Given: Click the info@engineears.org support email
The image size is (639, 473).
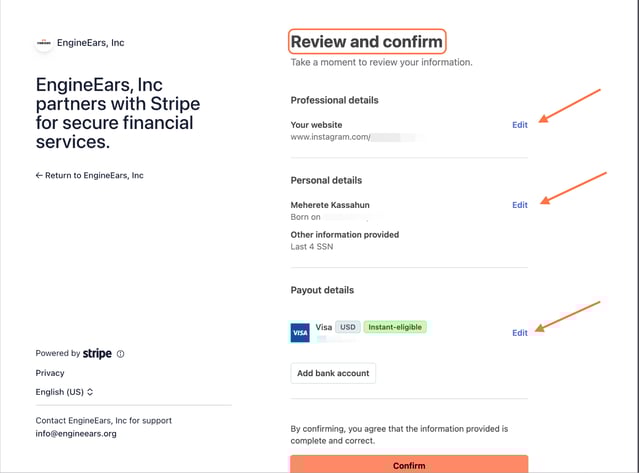Looking at the screenshot, I should pyautogui.click(x=76, y=434).
